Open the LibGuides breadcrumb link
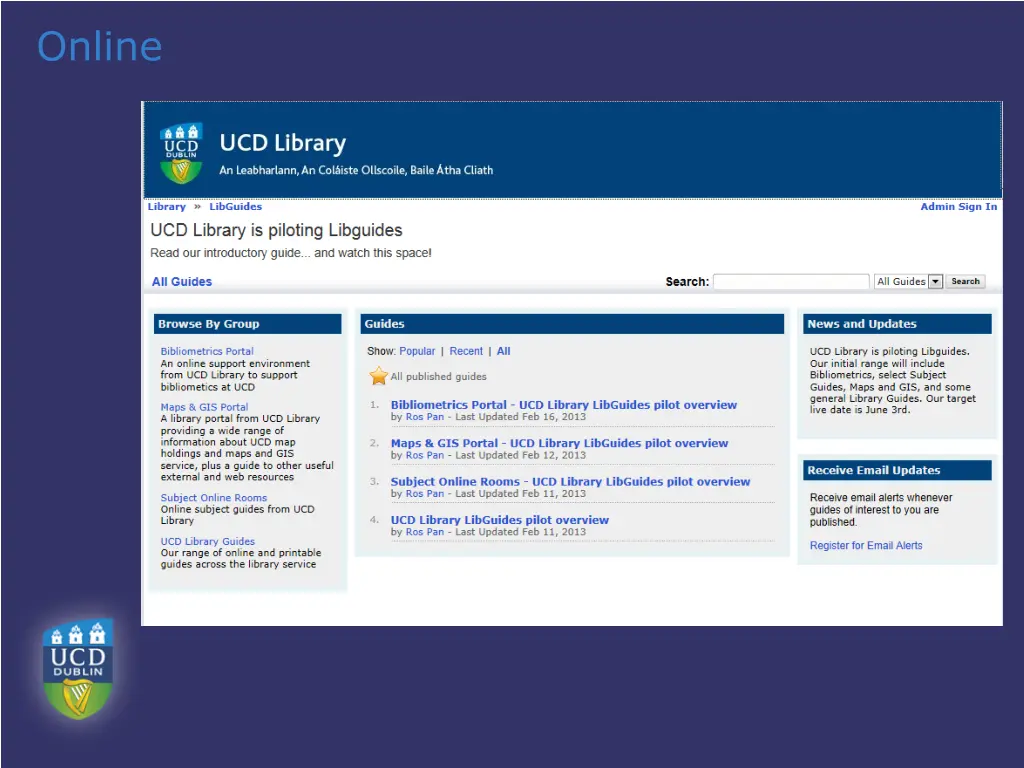The width and height of the screenshot is (1024, 768). [235, 206]
